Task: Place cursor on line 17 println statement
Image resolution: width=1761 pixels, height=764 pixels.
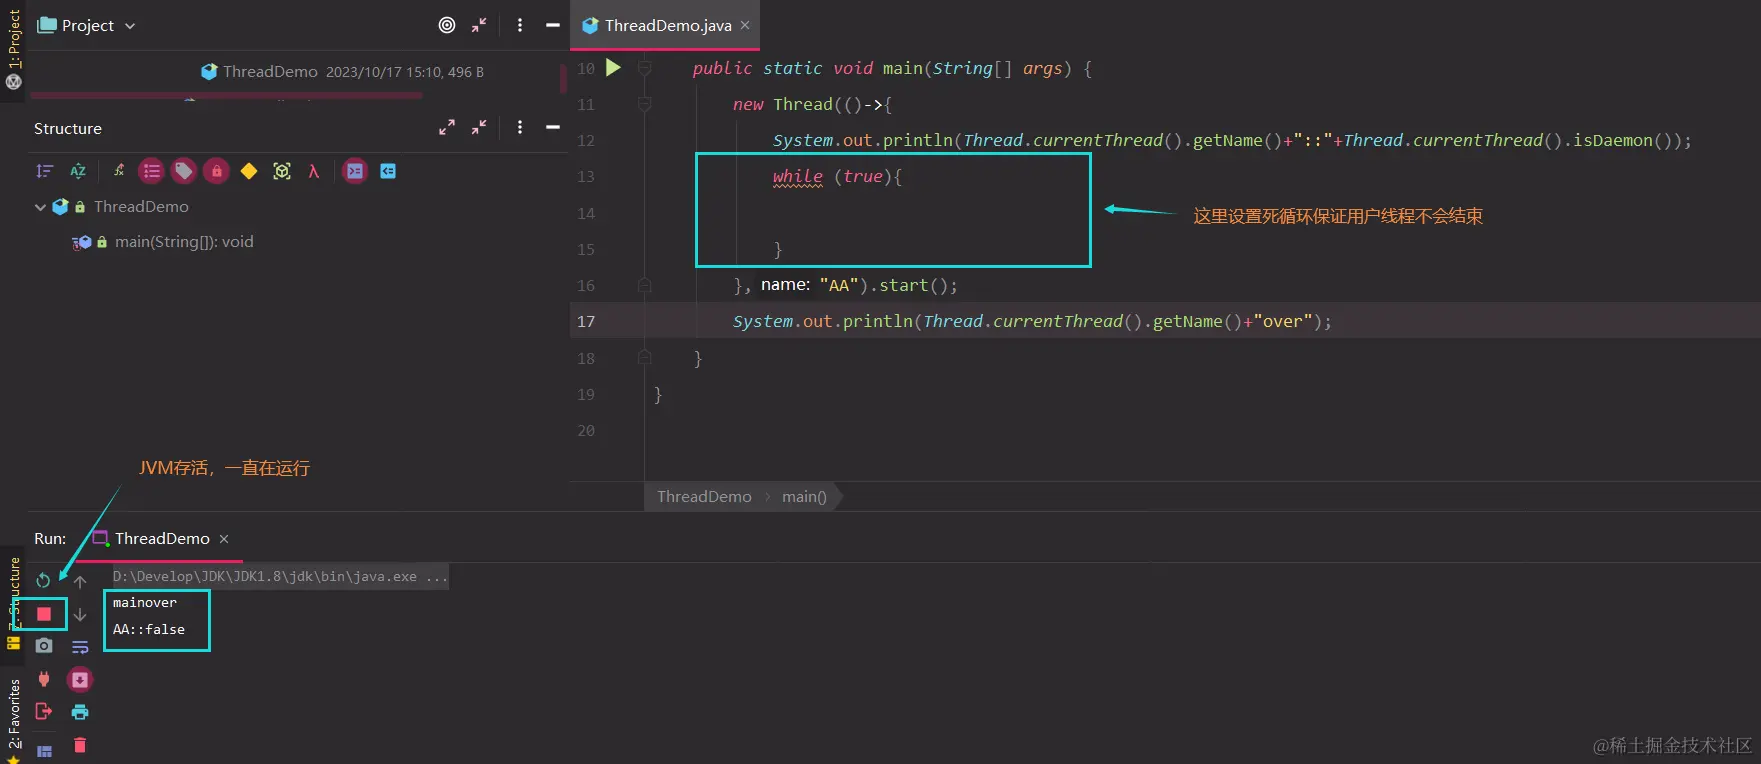Action: (1032, 321)
